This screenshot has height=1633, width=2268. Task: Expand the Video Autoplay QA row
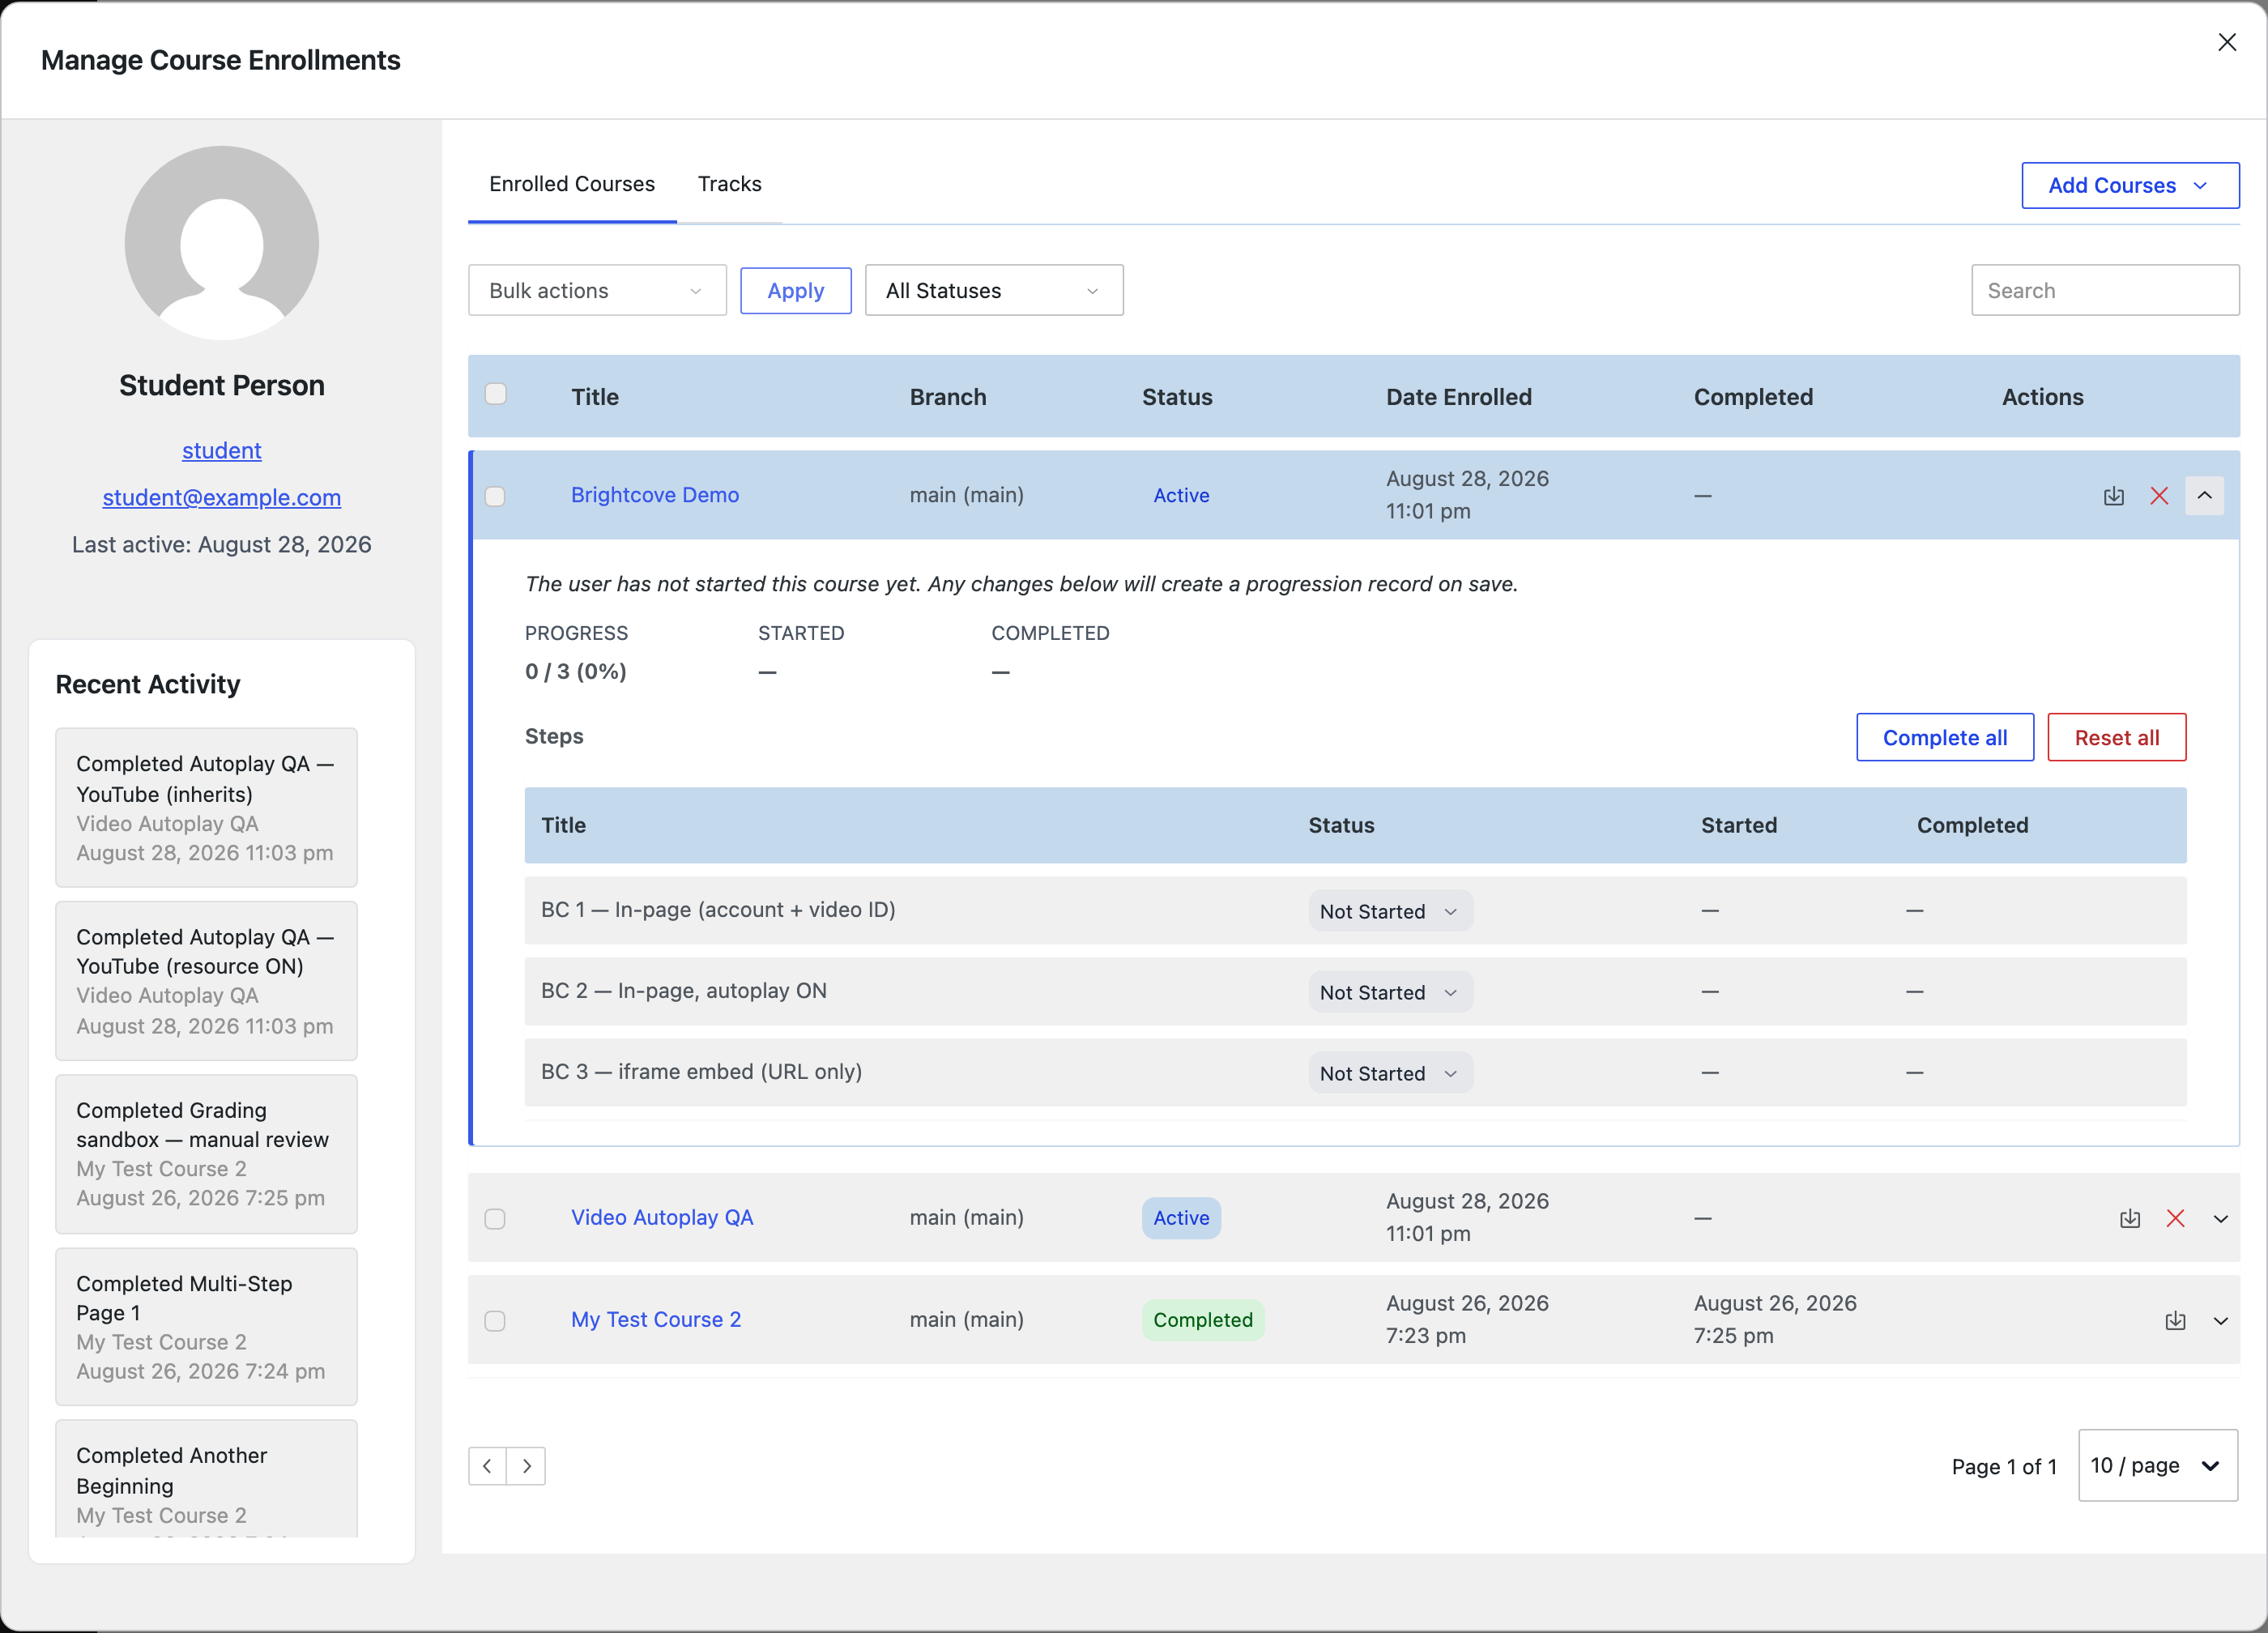pos(2221,1218)
